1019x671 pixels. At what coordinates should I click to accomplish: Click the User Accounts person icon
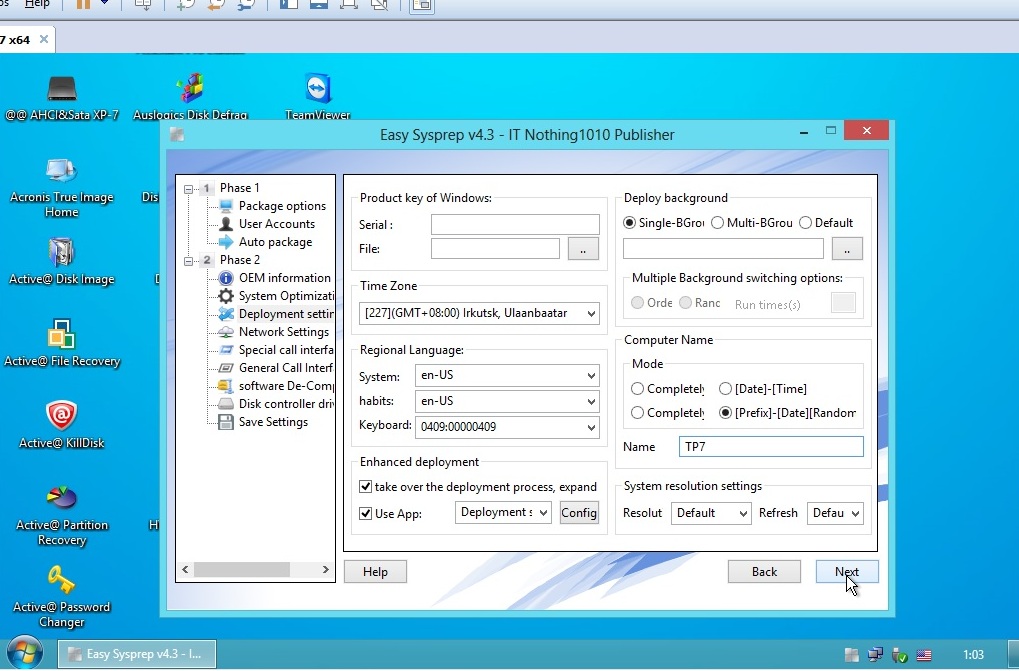coord(226,224)
